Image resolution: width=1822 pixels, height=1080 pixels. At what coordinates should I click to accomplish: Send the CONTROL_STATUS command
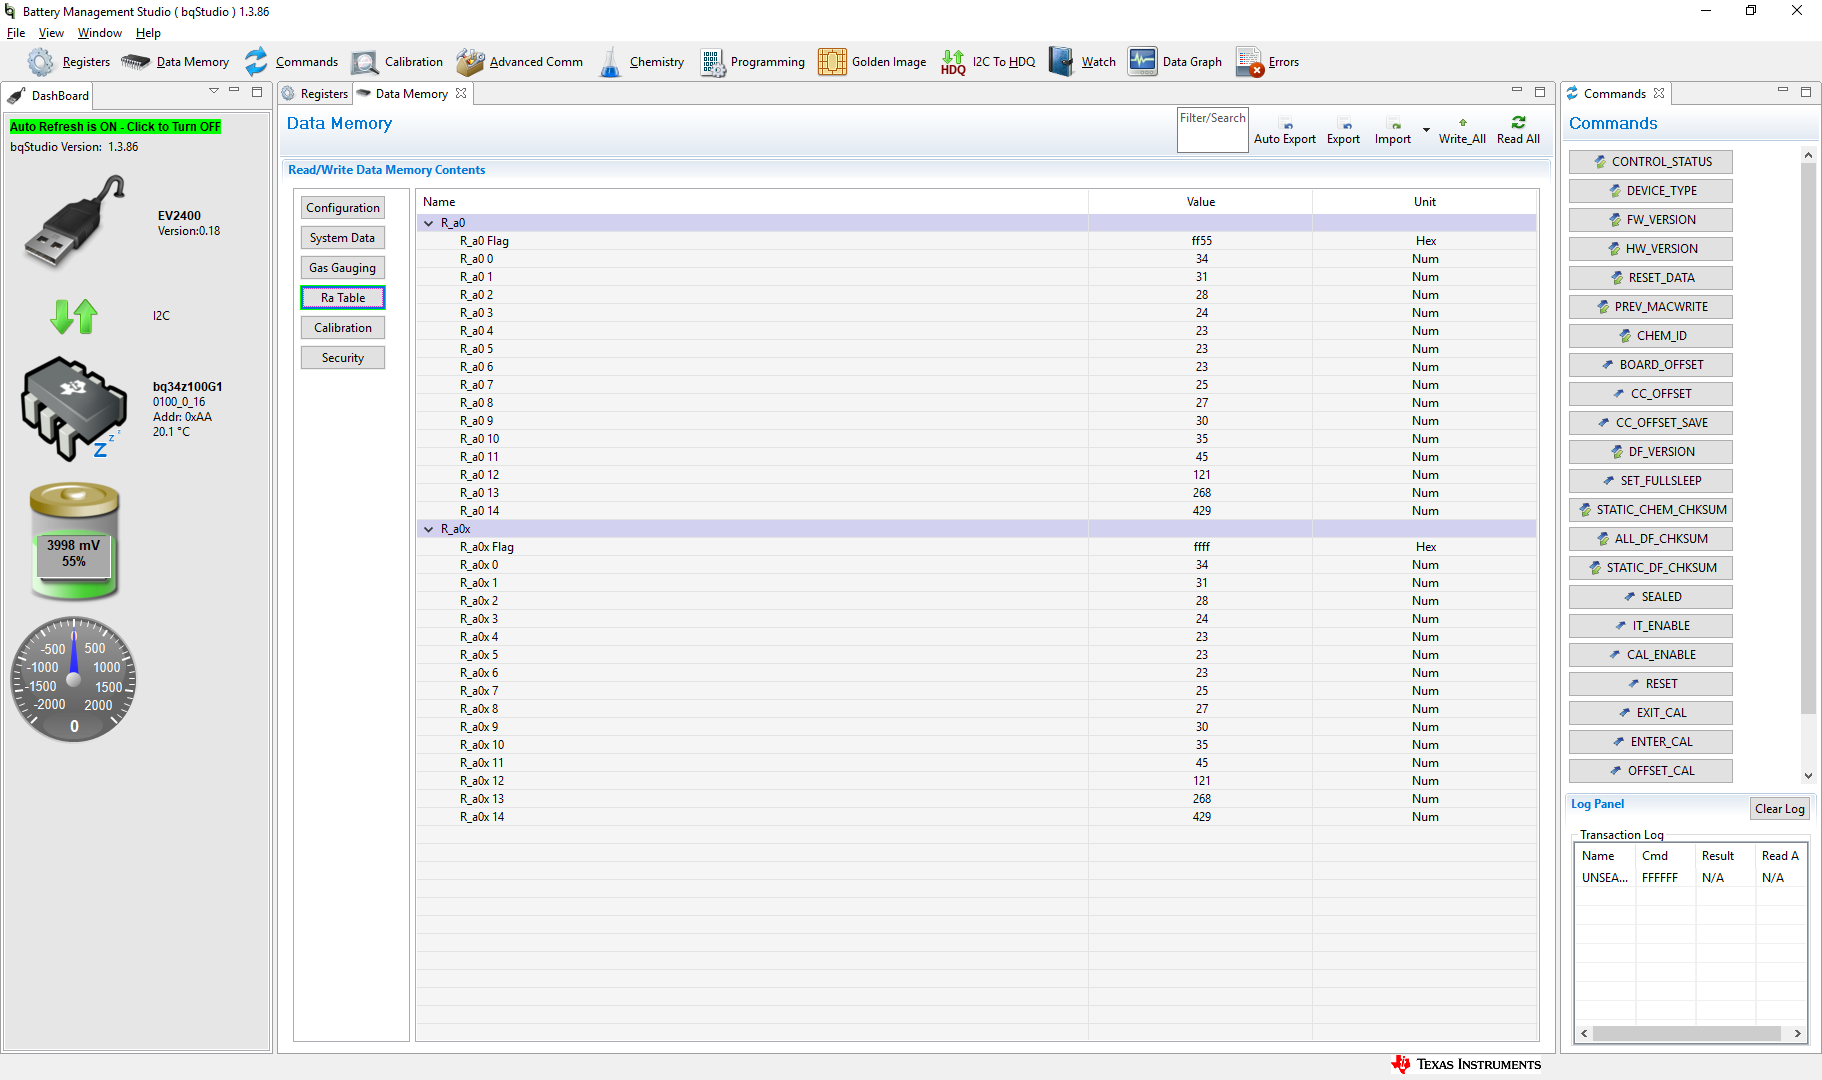pos(1651,162)
